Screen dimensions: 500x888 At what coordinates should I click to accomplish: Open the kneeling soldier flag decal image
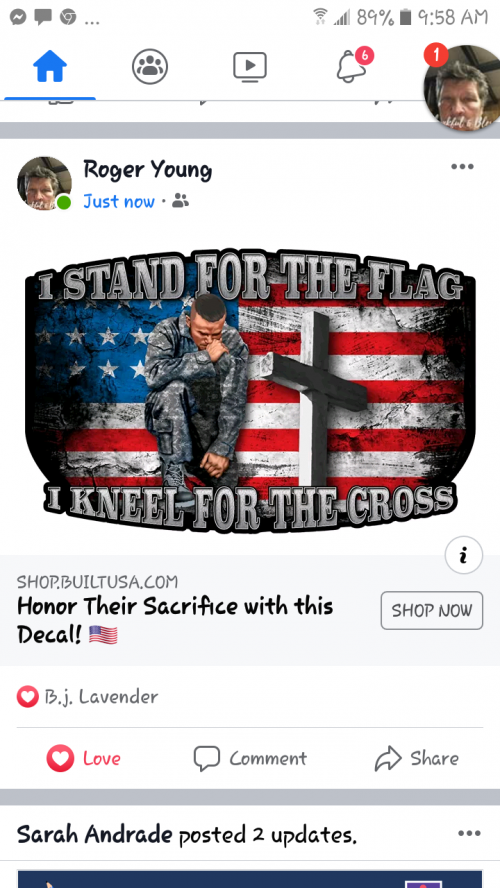pyautogui.click(x=250, y=391)
